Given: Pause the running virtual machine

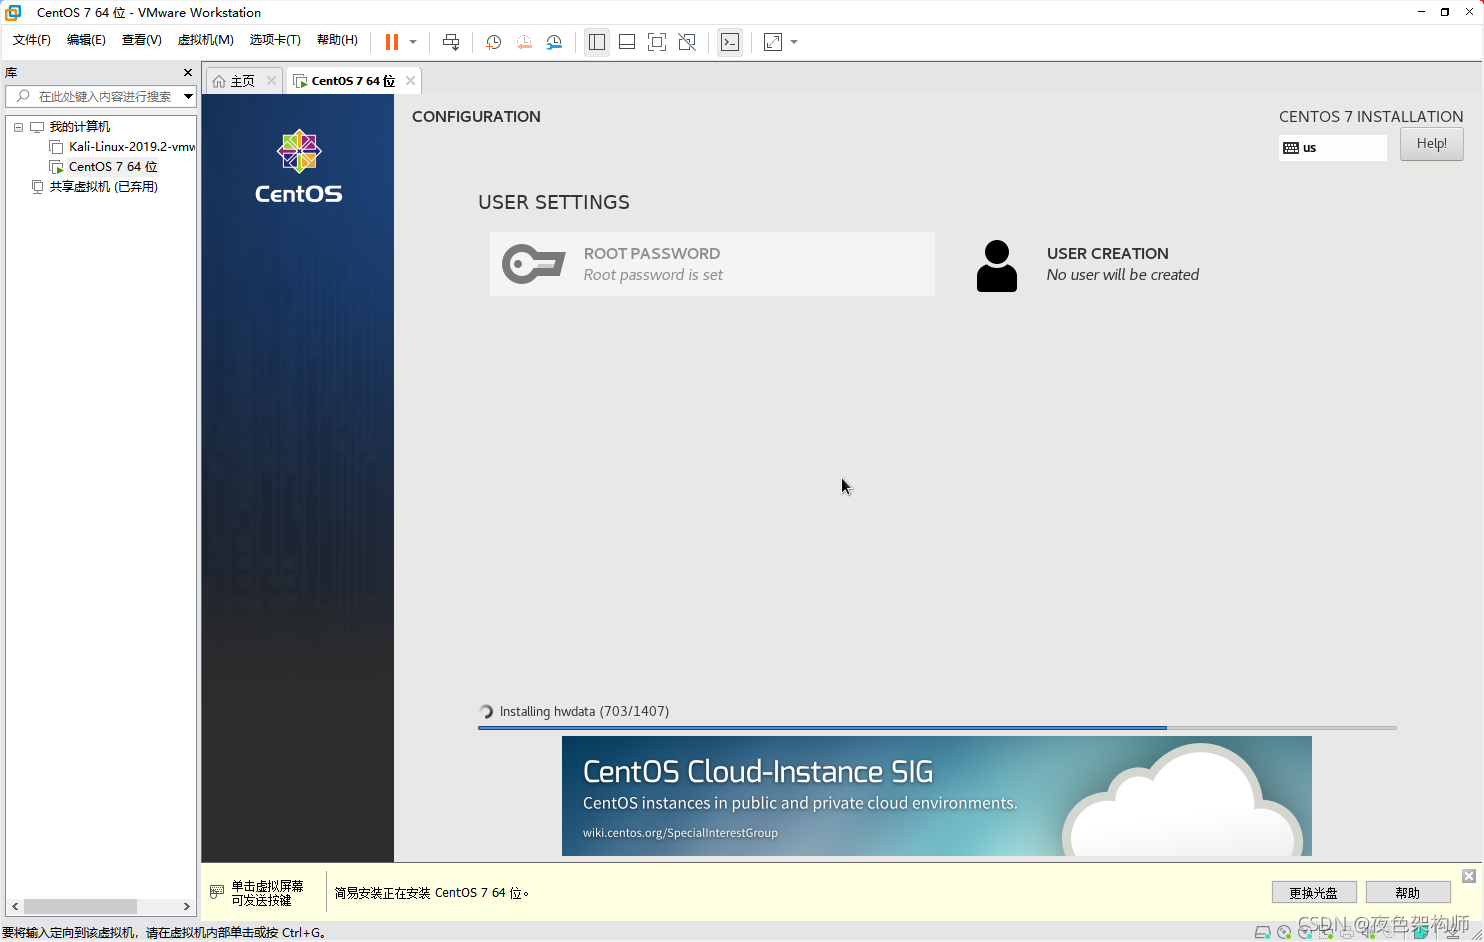Looking at the screenshot, I should (x=392, y=42).
